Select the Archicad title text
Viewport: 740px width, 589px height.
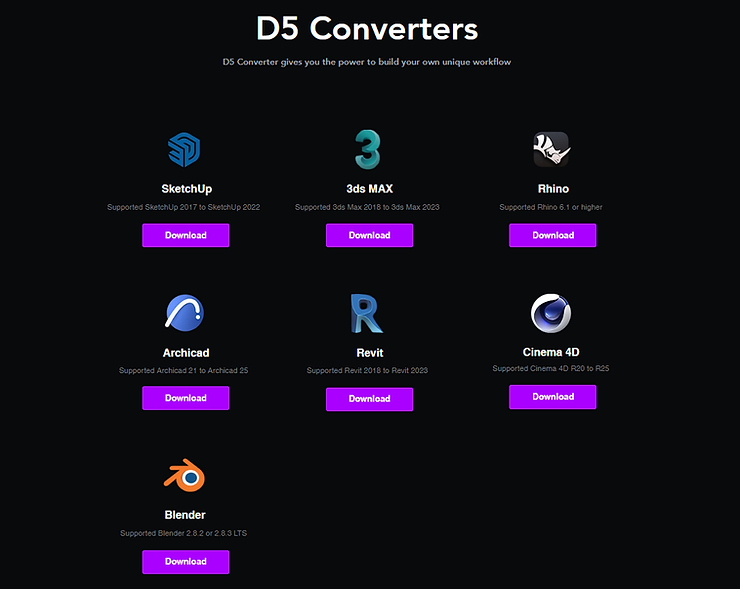(186, 353)
